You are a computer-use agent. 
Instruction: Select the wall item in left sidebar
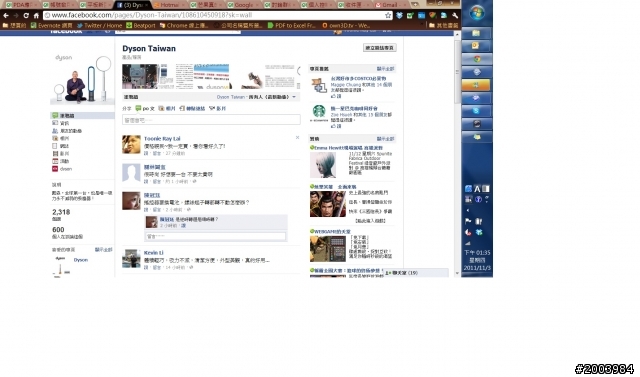[82, 115]
